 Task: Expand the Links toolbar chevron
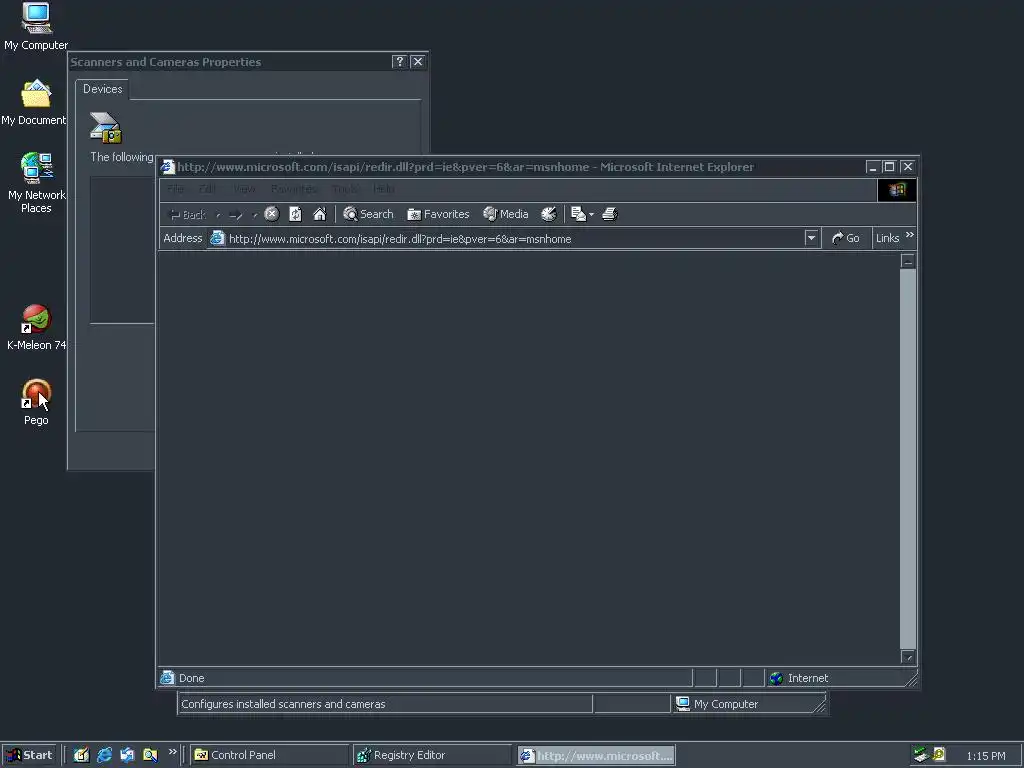910,235
